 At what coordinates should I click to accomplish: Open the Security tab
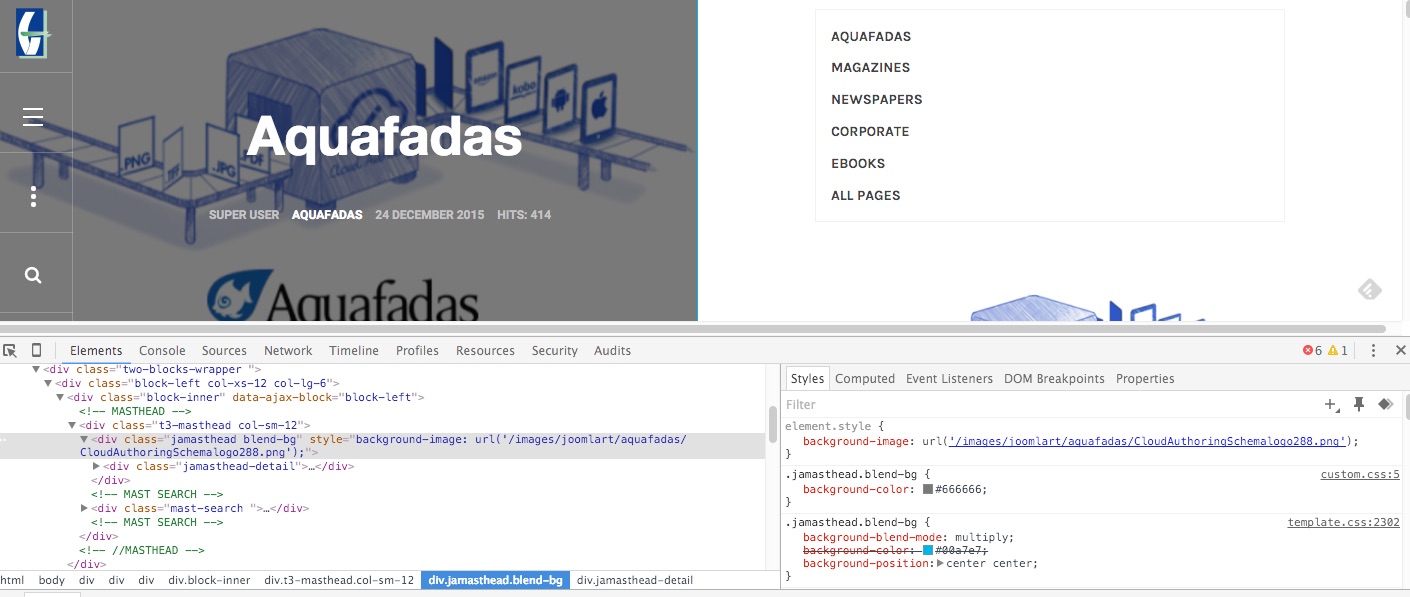(555, 350)
